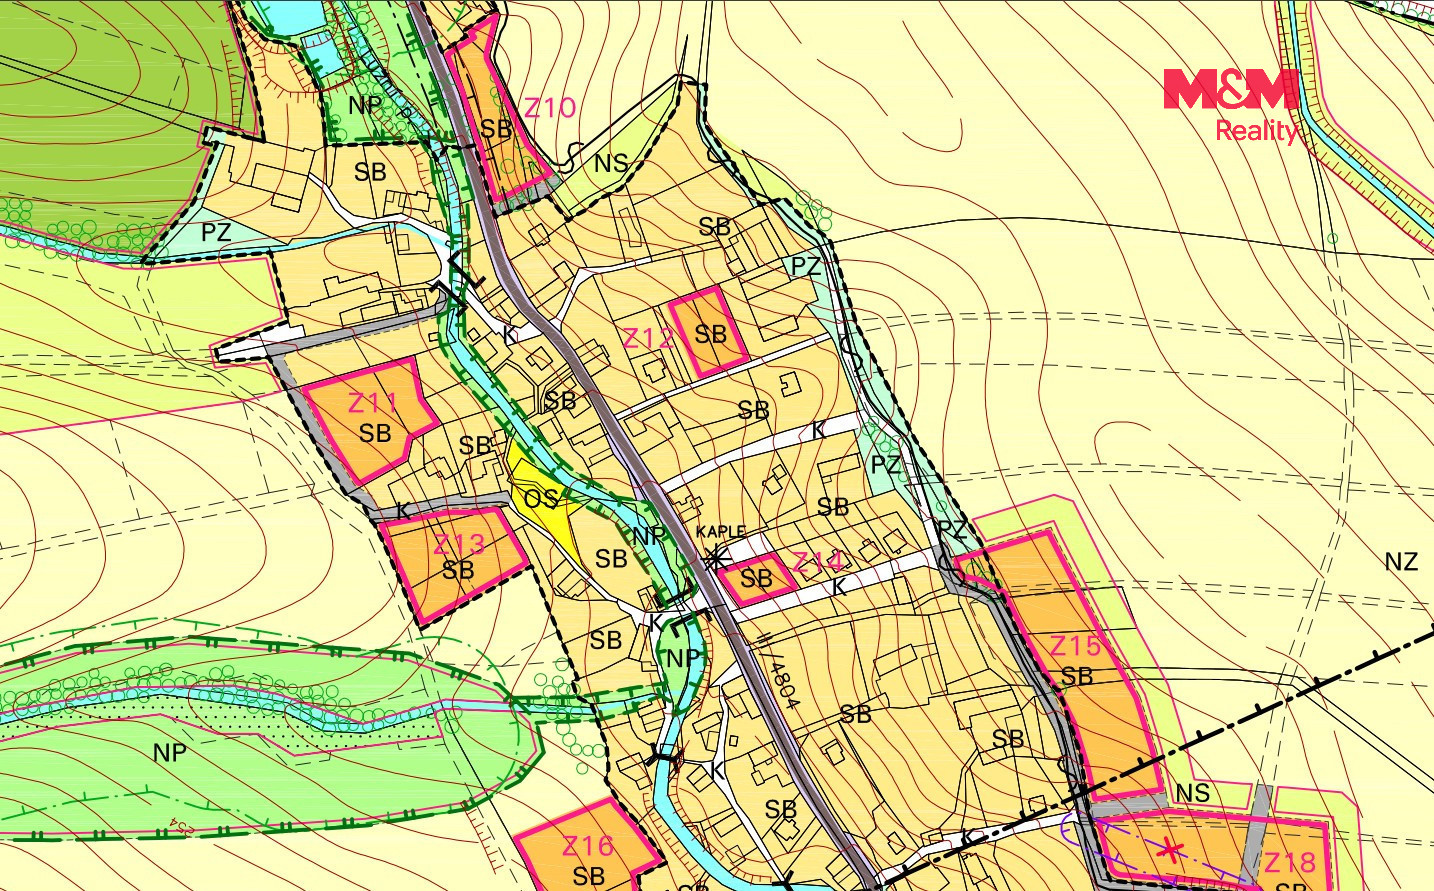Click the NP label just right of OS
The width and height of the screenshot is (1434, 891).
650,536
